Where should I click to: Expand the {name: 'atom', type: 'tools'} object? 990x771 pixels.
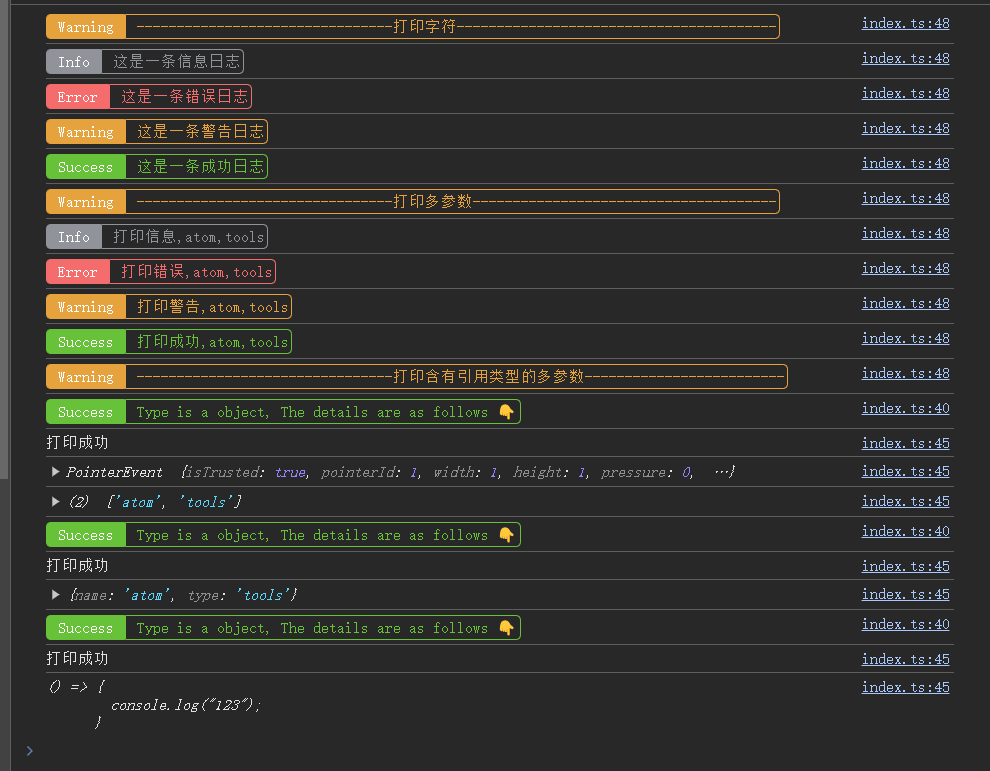(56, 595)
